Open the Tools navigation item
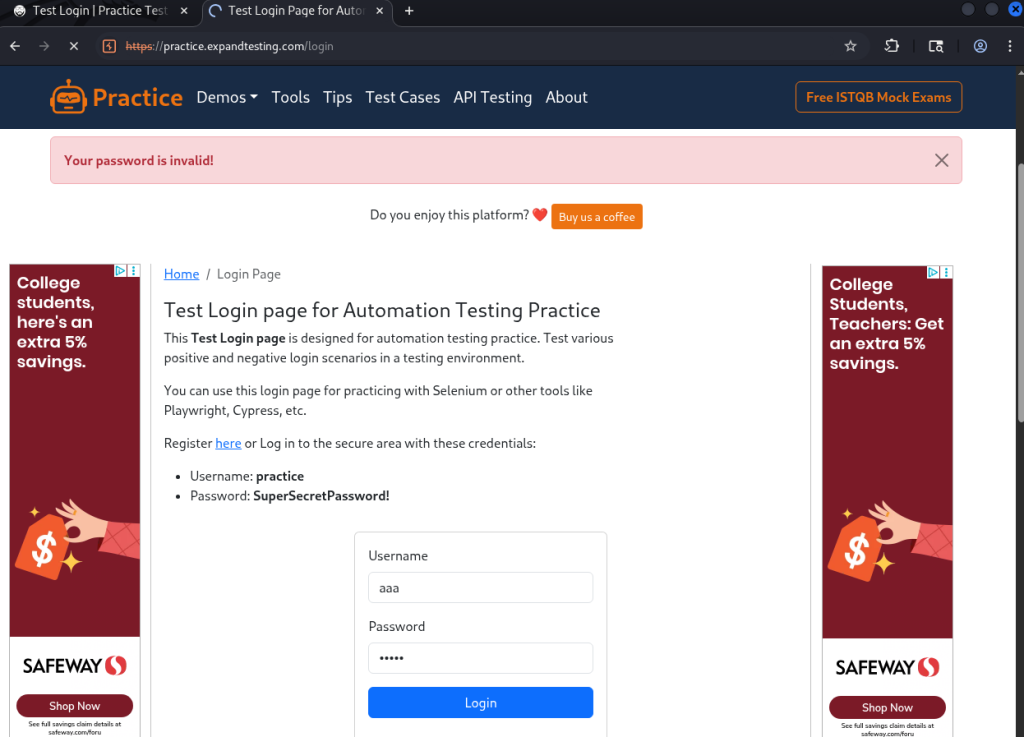The height and width of the screenshot is (737, 1024). point(290,97)
